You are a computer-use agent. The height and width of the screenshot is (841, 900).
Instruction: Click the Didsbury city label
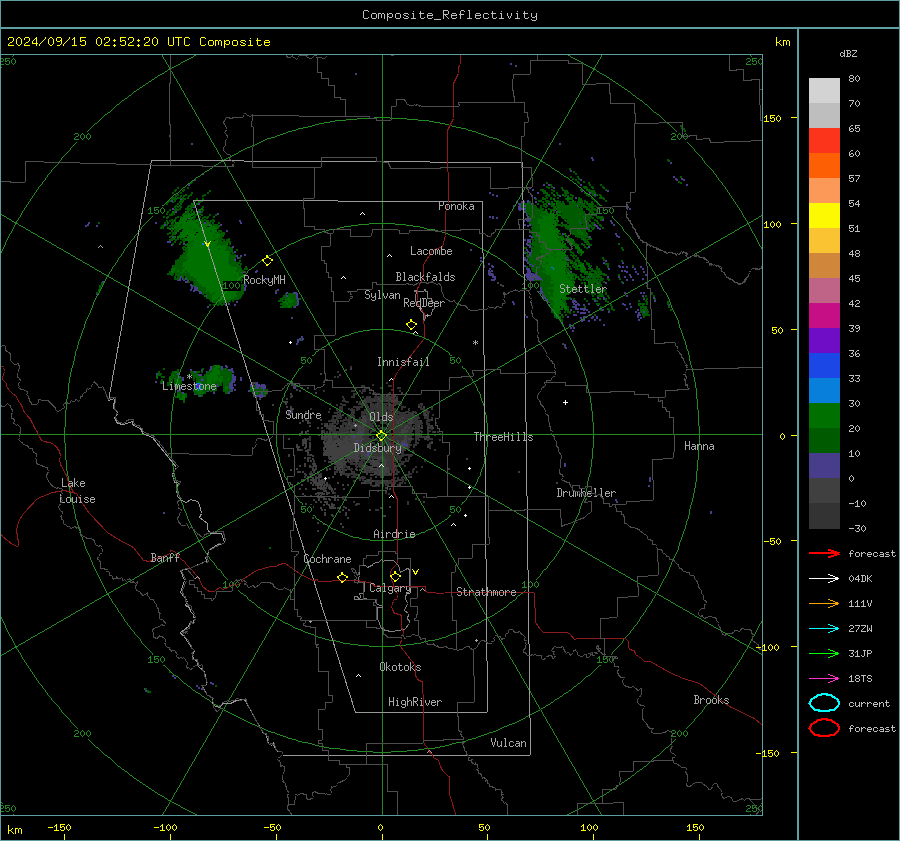378,448
